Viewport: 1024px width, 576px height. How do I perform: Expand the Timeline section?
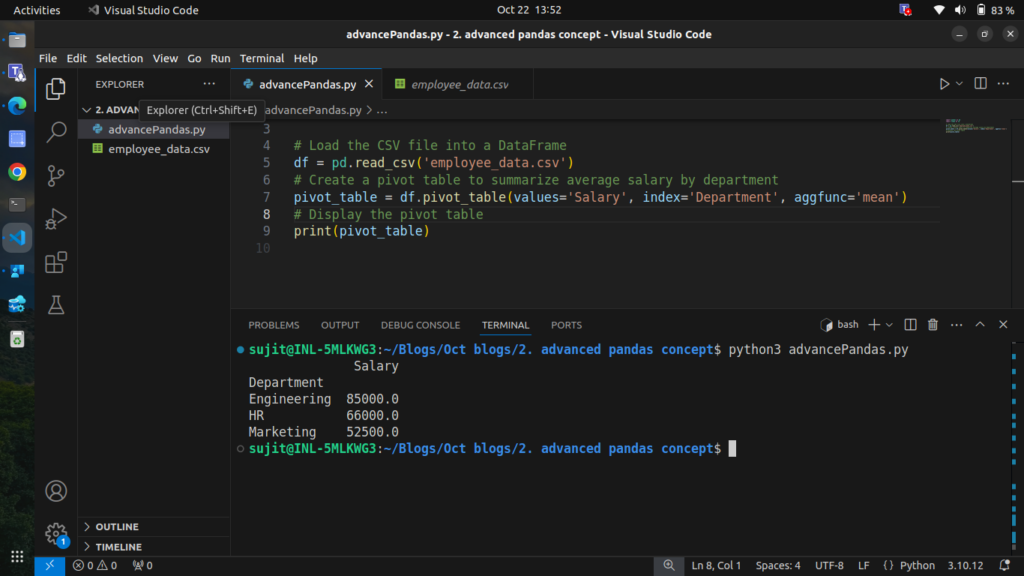point(118,547)
